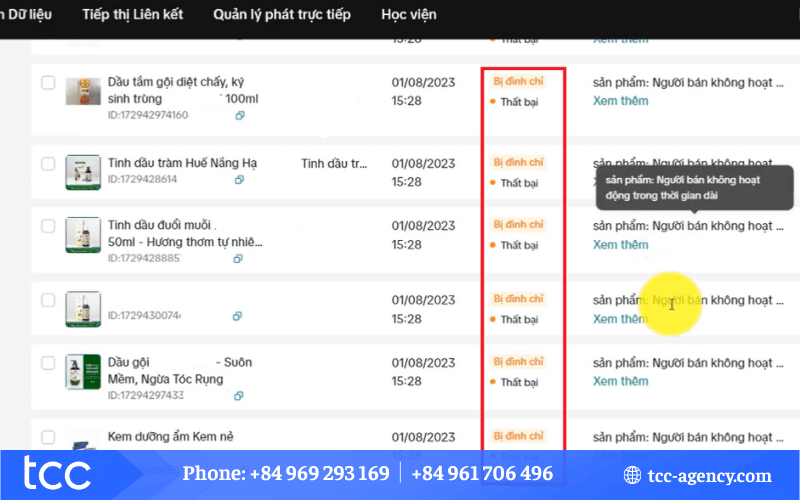Click Xem thêm for Dầu gội Suôn Mềm
Screen dimensions: 800x500
[620, 382]
